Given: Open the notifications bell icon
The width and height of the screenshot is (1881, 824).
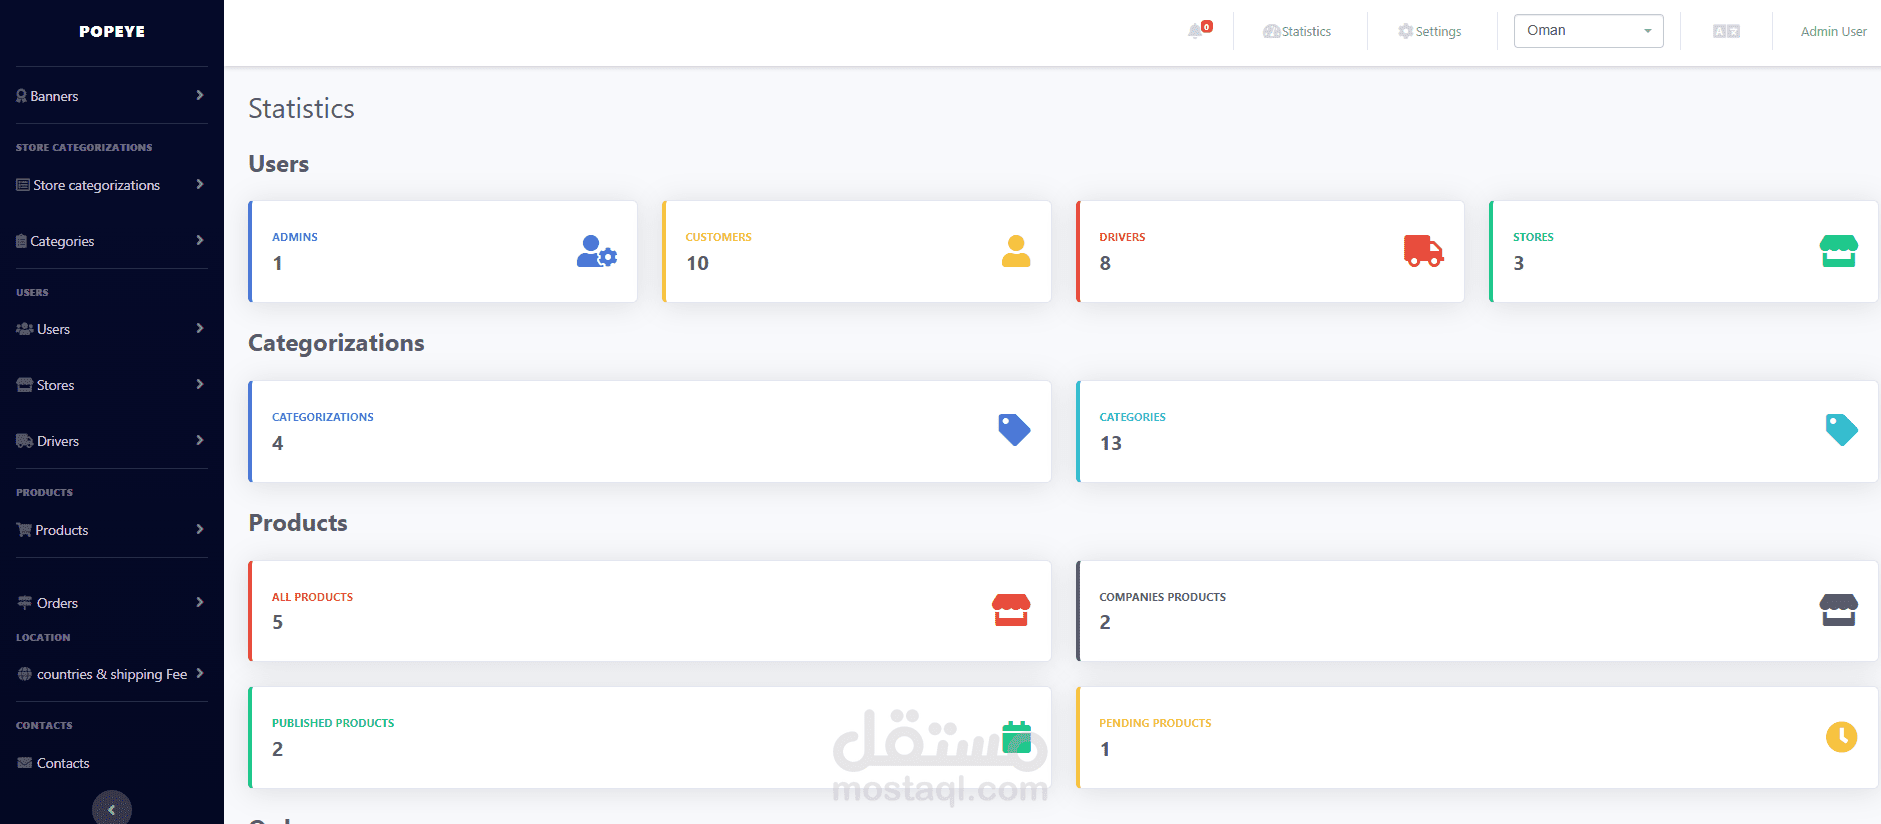Looking at the screenshot, I should click(x=1194, y=31).
